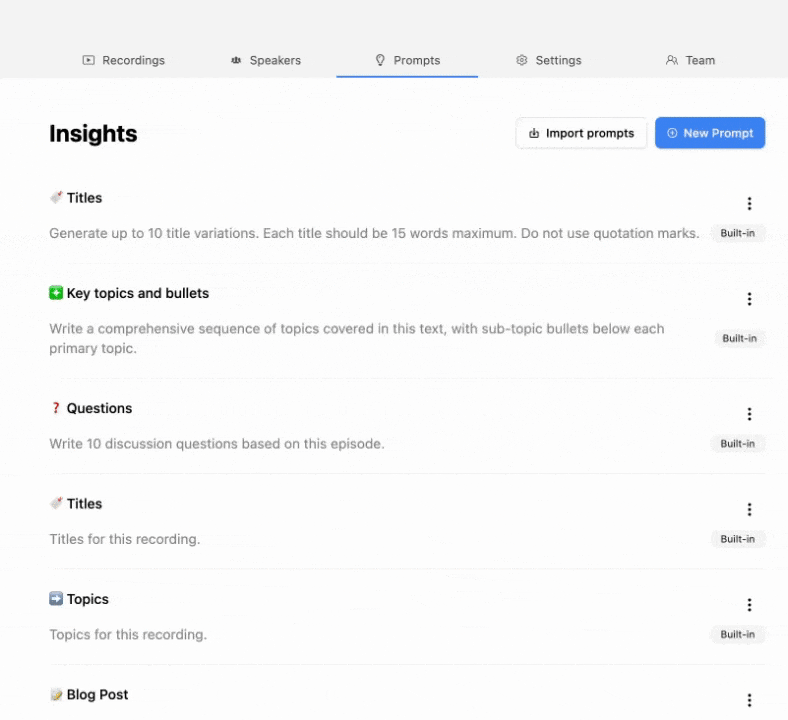This screenshot has height=720, width=788.
Task: Click the Key topics and bullets heading
Action: click(x=137, y=293)
